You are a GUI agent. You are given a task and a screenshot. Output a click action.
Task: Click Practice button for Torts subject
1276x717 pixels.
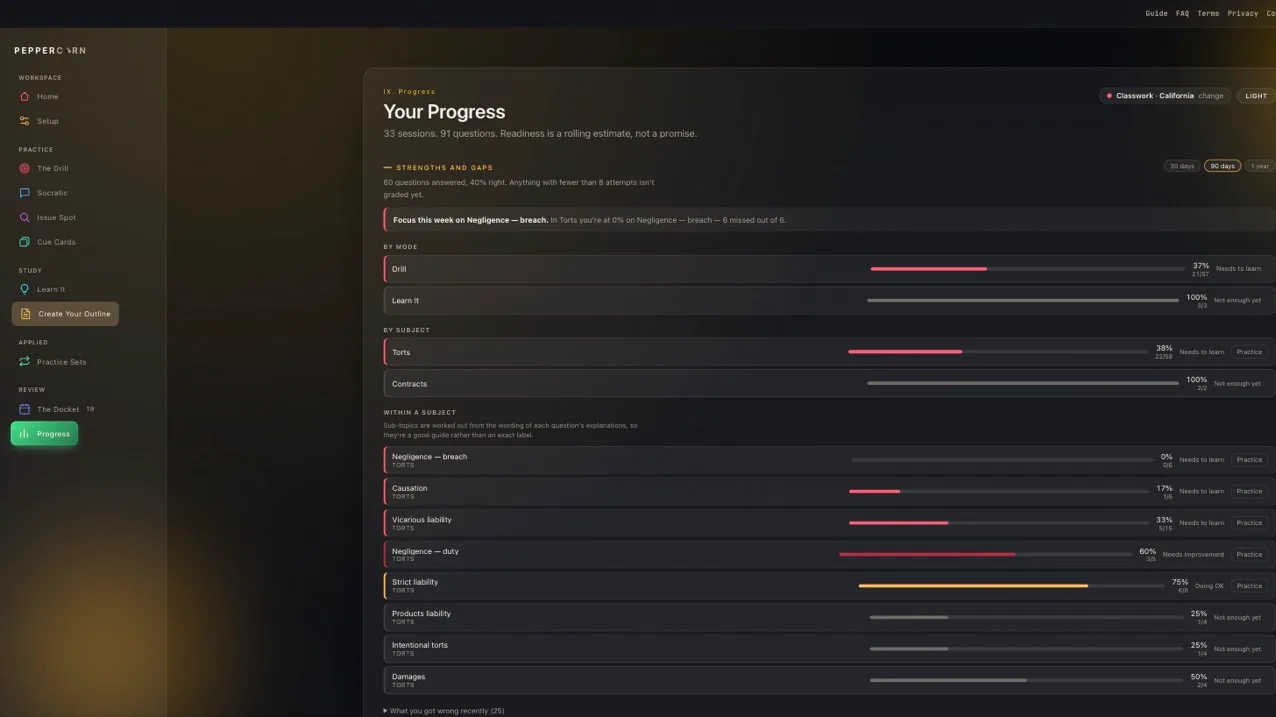click(1249, 352)
